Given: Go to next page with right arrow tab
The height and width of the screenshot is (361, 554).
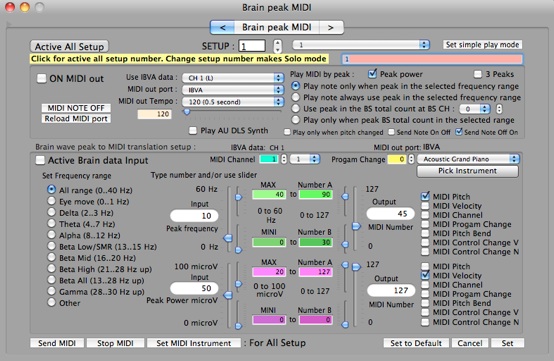Looking at the screenshot, I should 331,27.
